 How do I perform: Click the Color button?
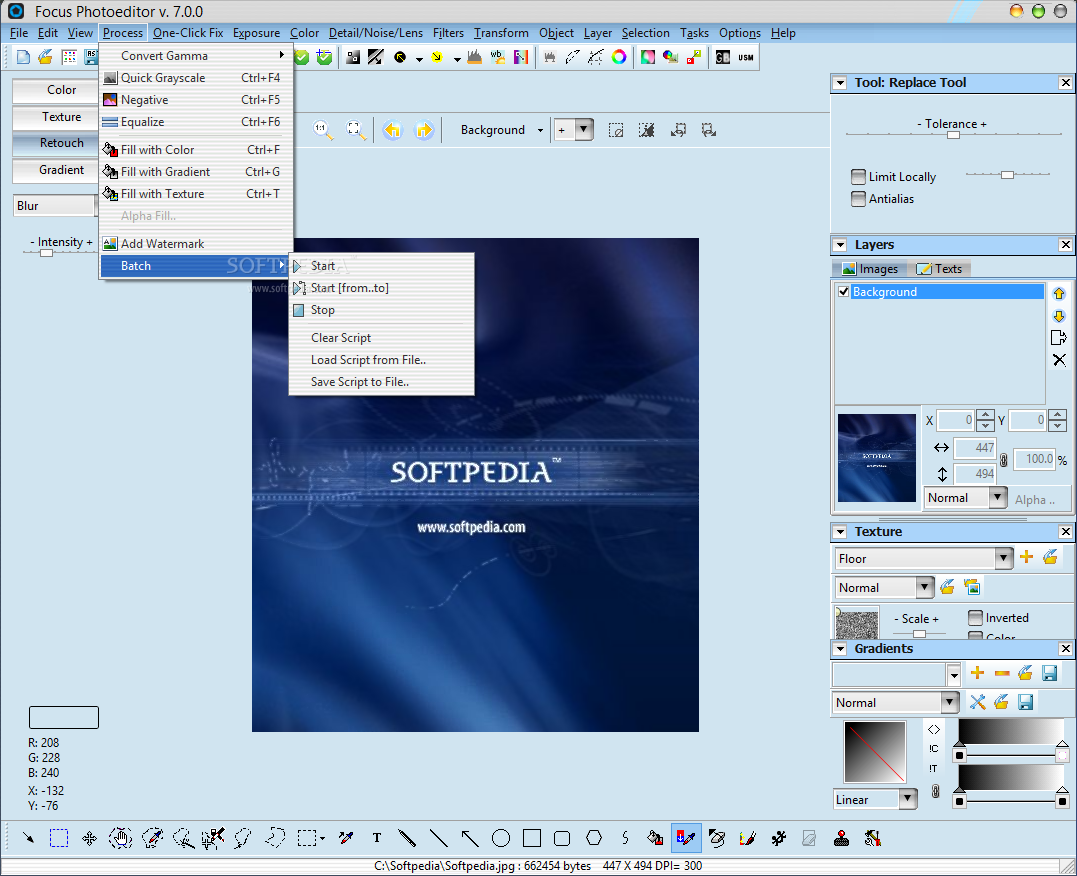(x=55, y=90)
